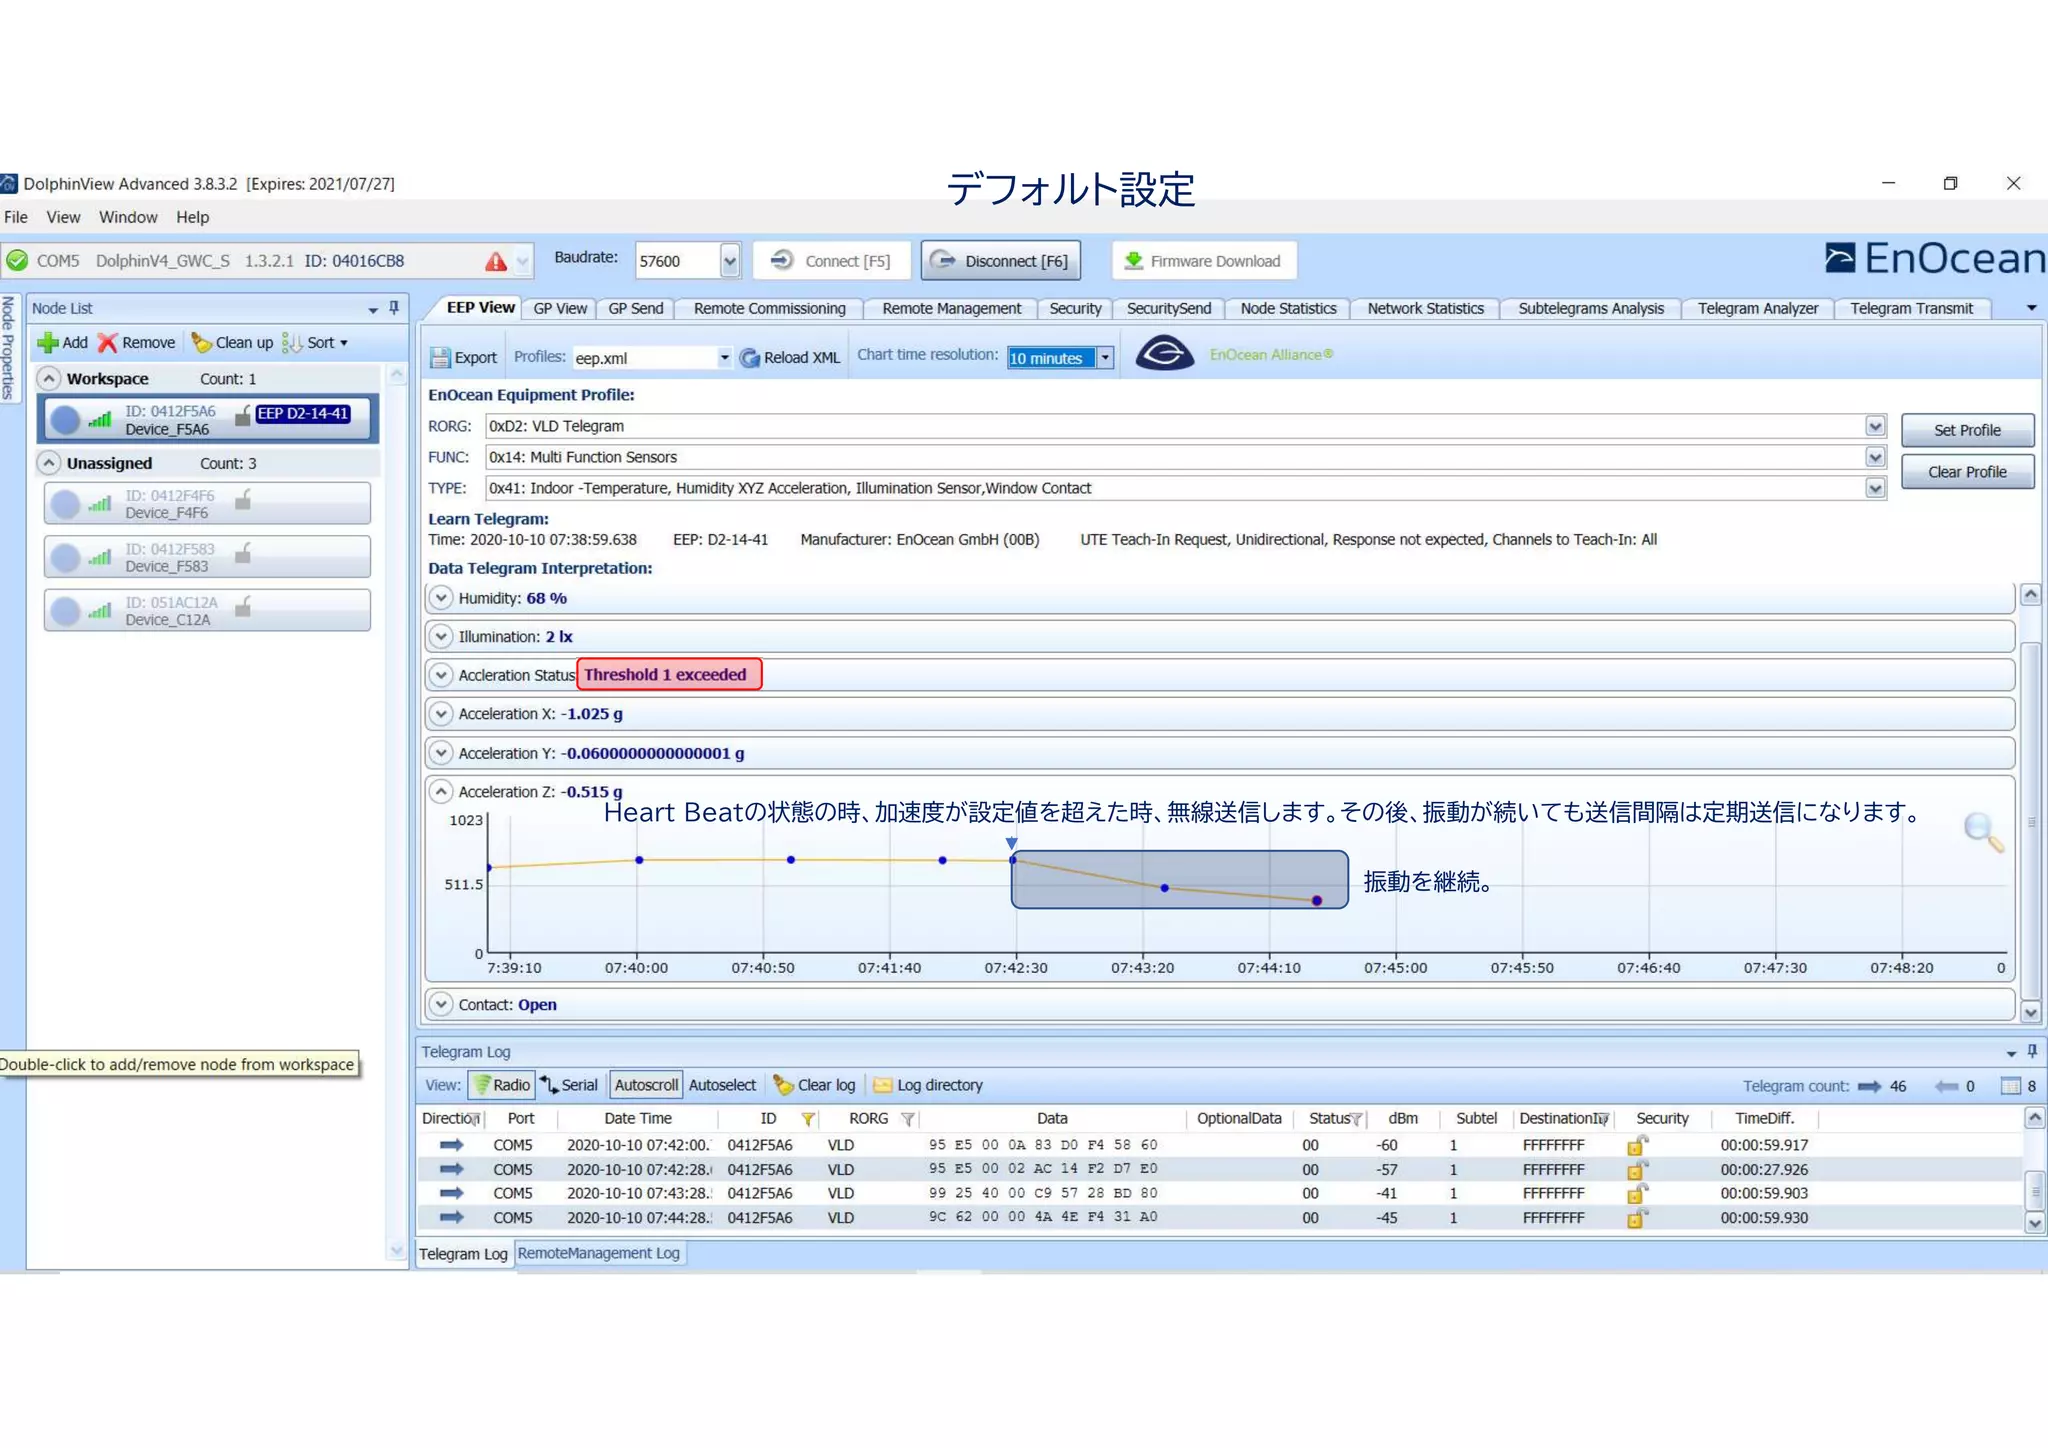Toggle Radio view in Telegram Log
This screenshot has width=2048, height=1448.
point(502,1085)
